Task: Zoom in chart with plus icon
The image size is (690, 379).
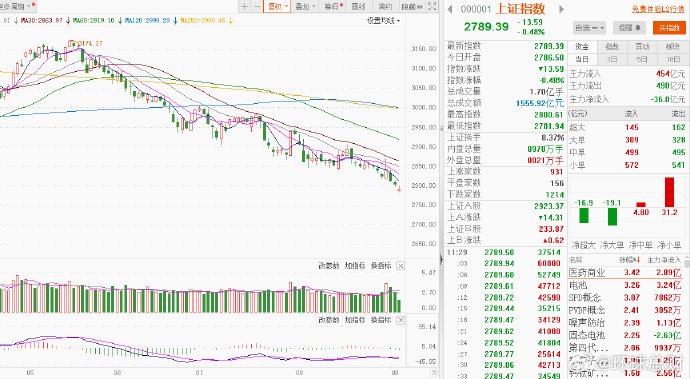Action: tap(245, 6)
